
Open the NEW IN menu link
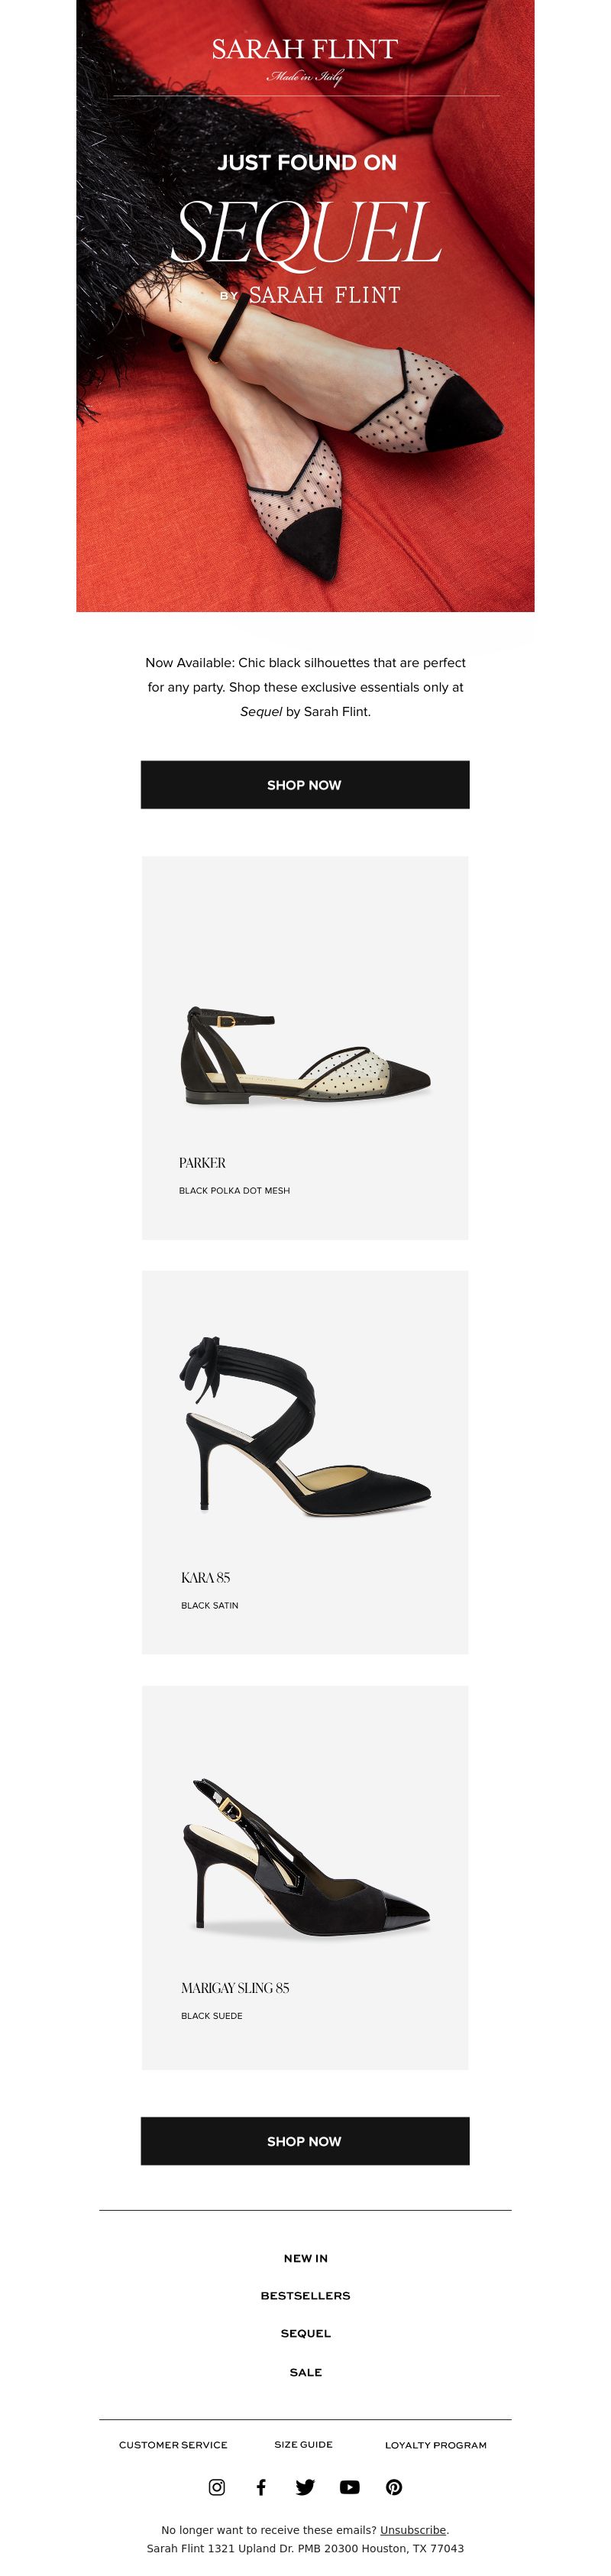(x=306, y=2258)
